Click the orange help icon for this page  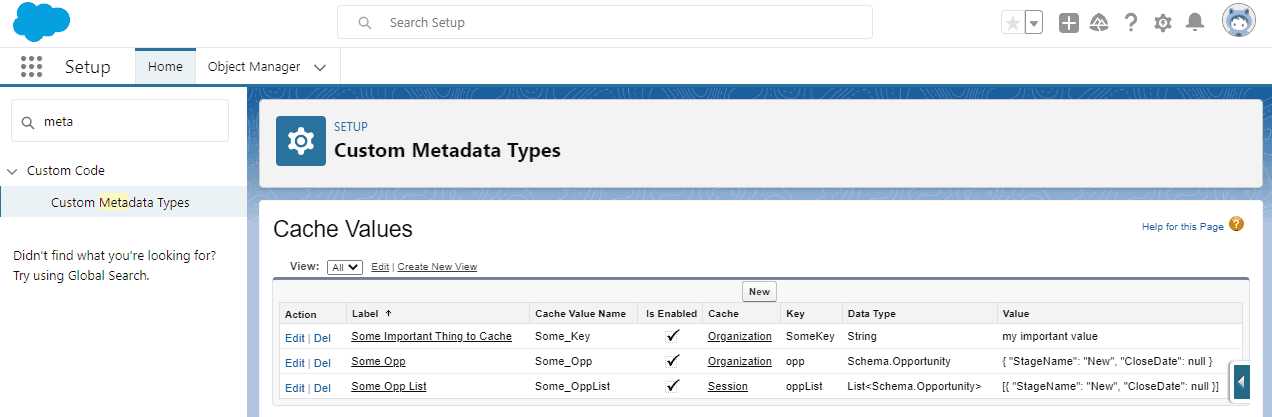tap(1237, 225)
